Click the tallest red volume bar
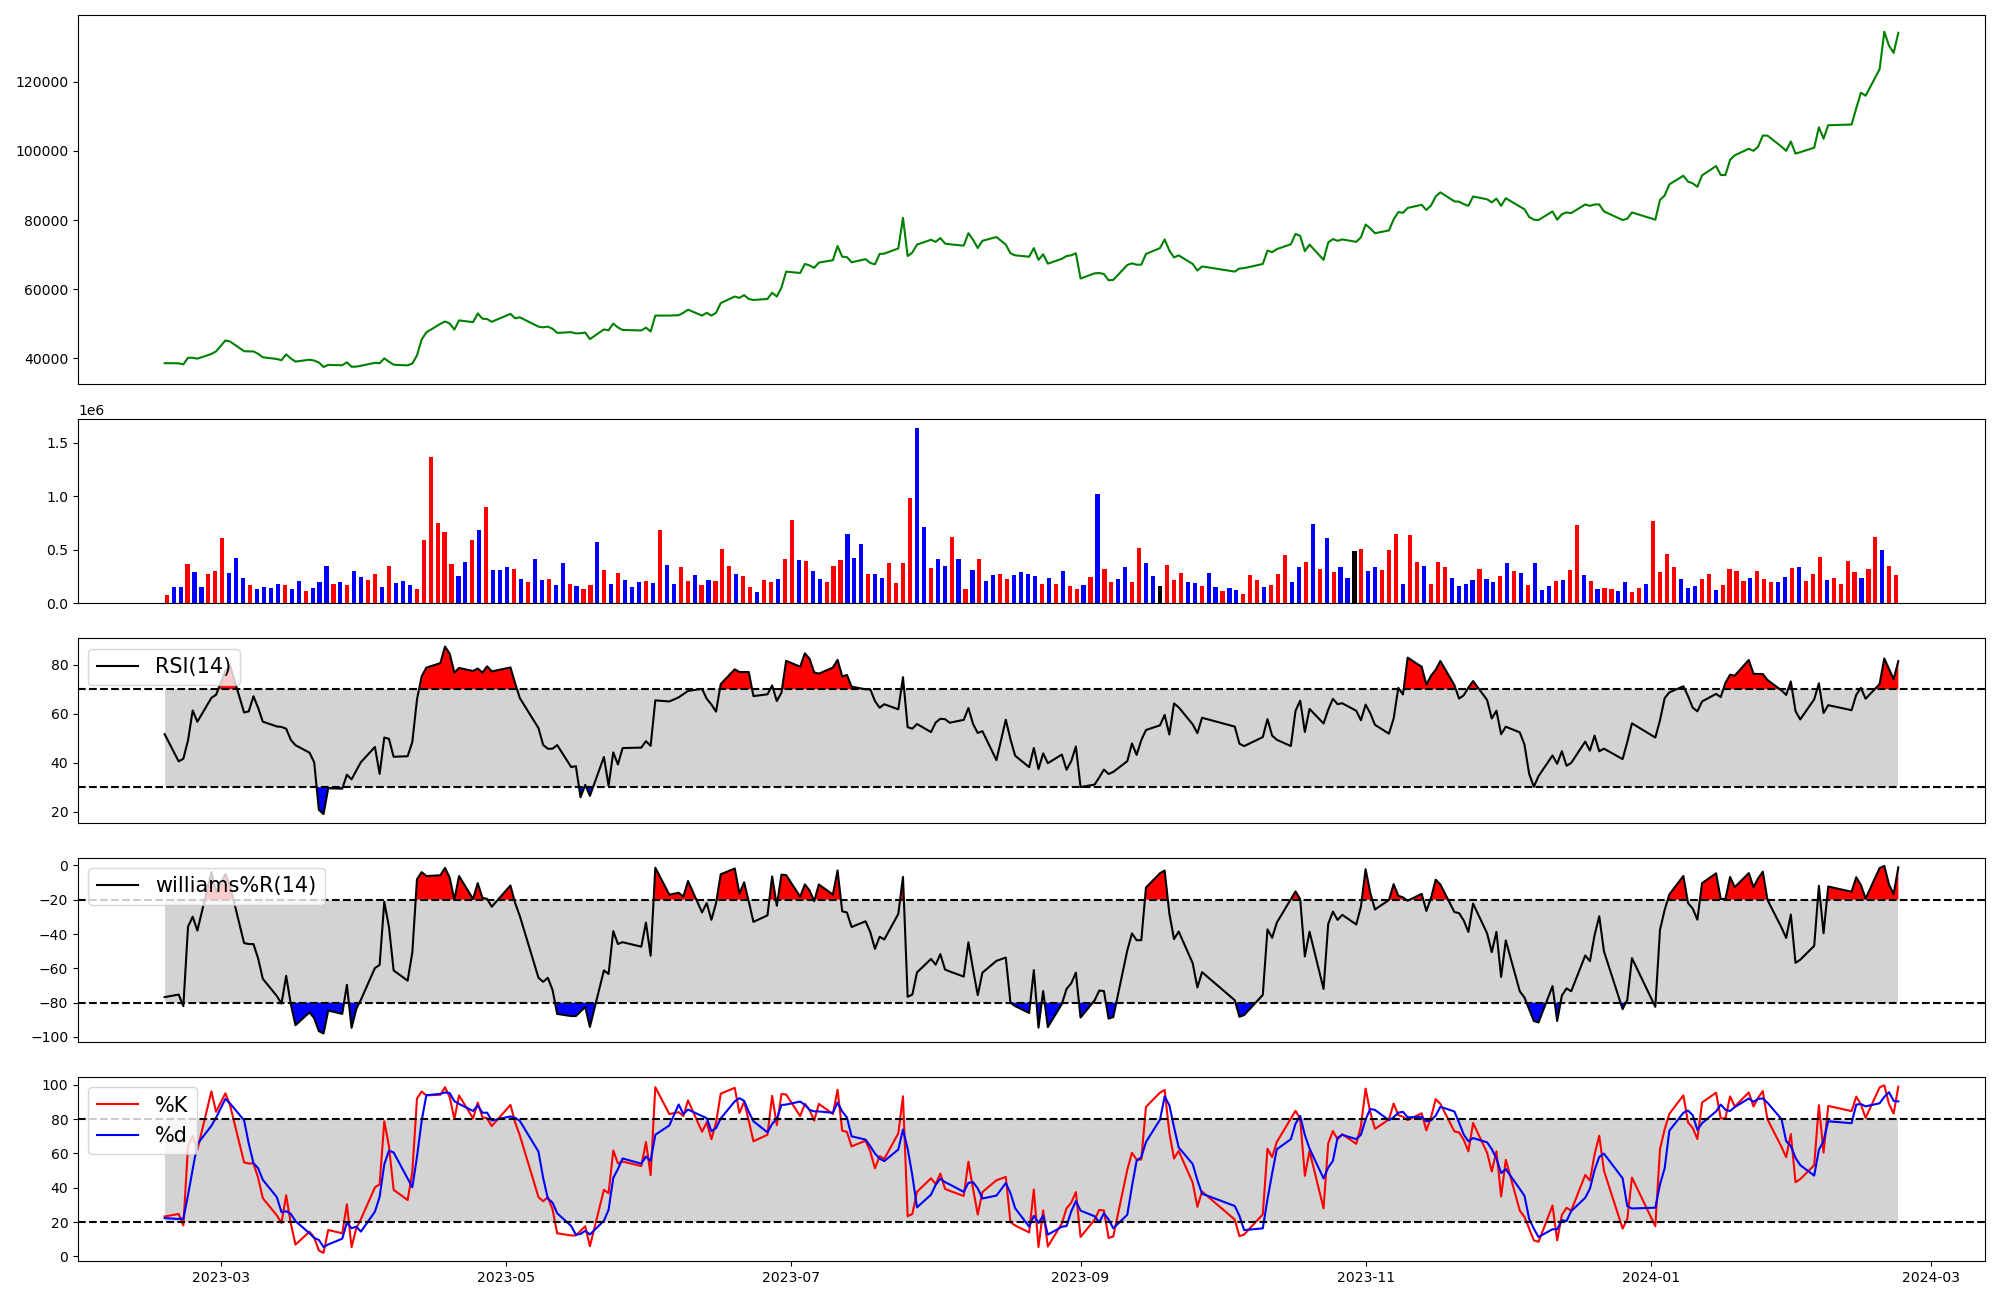Screen dimensions: 2000x1300 (x=431, y=530)
